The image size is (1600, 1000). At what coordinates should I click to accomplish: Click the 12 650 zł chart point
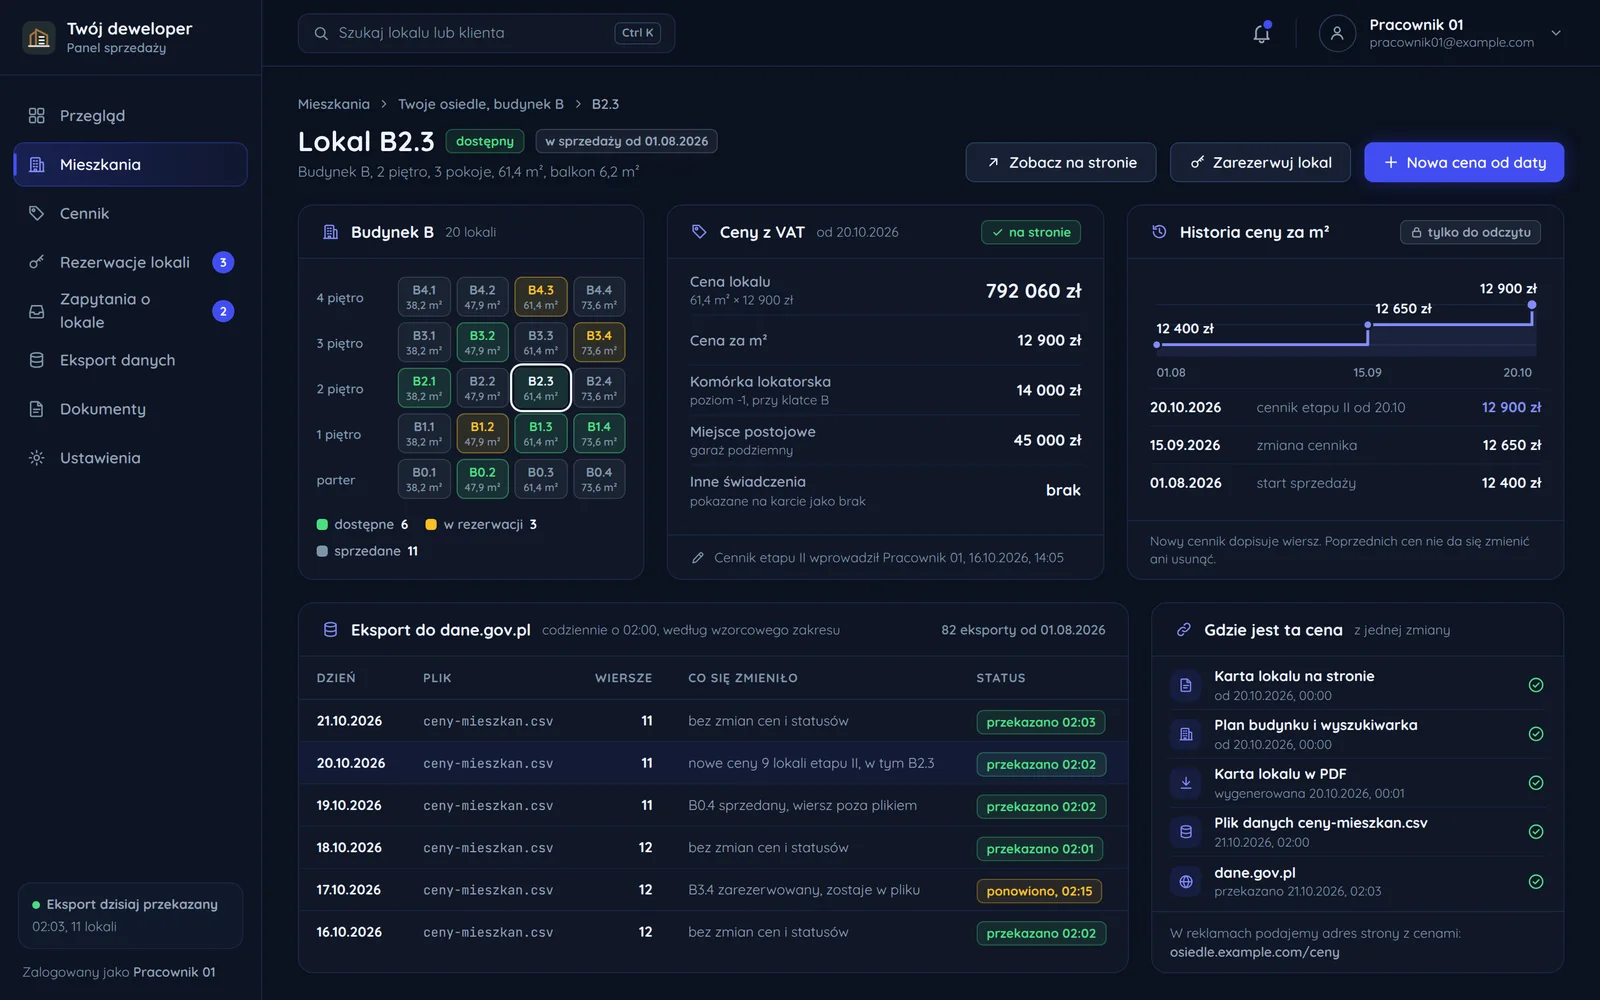[x=1368, y=325]
